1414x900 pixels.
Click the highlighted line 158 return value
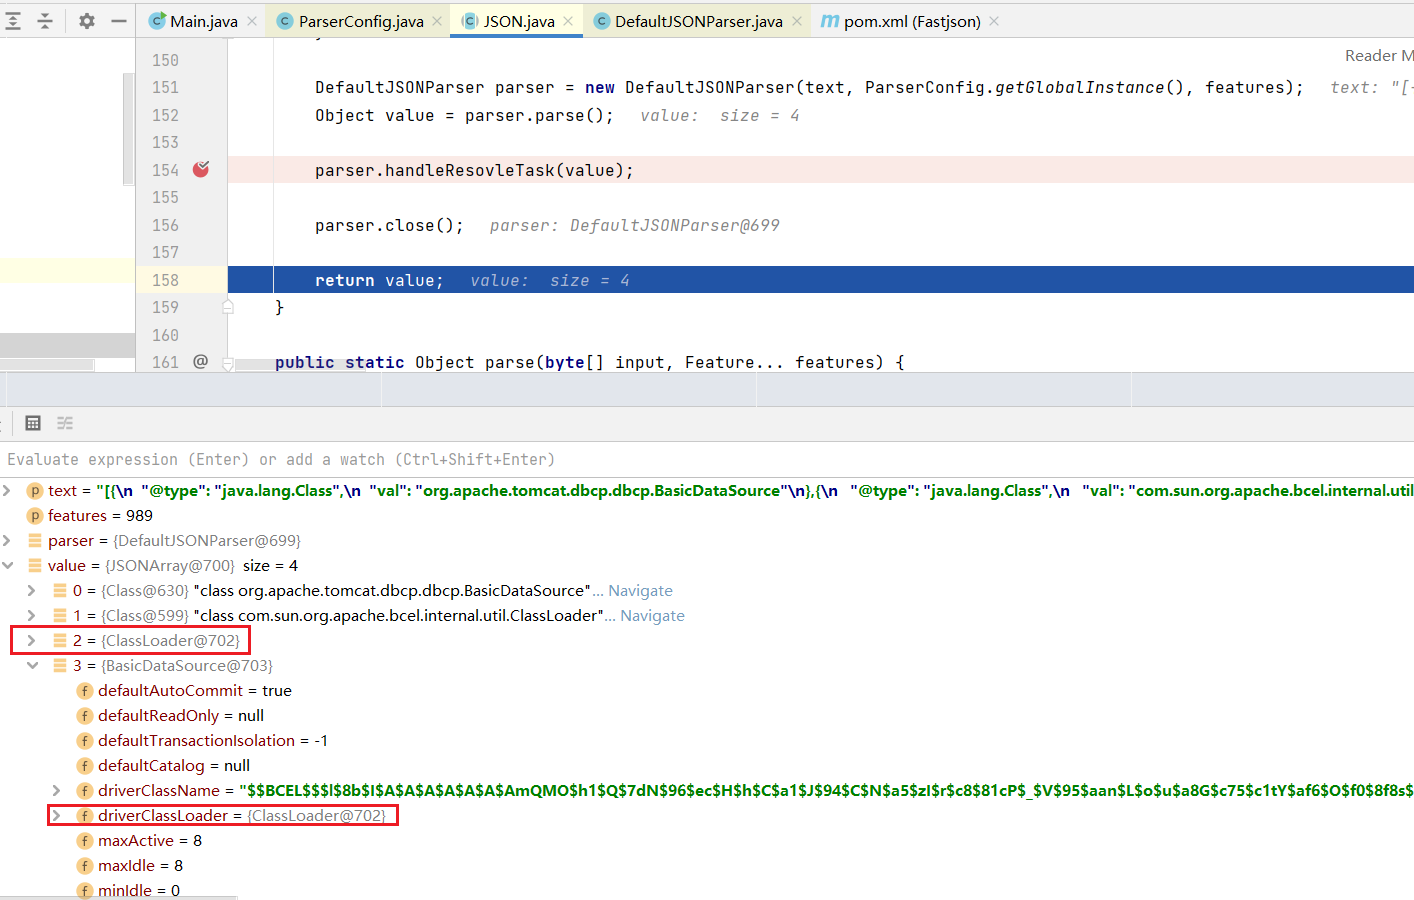pyautogui.click(x=820, y=280)
